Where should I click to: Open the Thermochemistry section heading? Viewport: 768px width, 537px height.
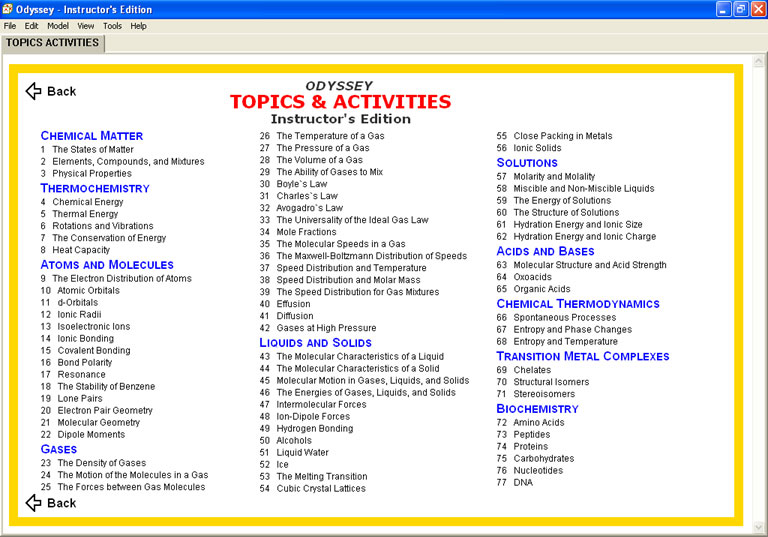(95, 189)
